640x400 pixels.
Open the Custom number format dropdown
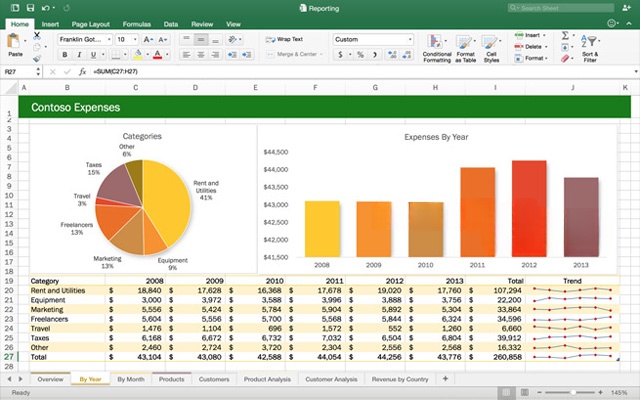[410, 40]
